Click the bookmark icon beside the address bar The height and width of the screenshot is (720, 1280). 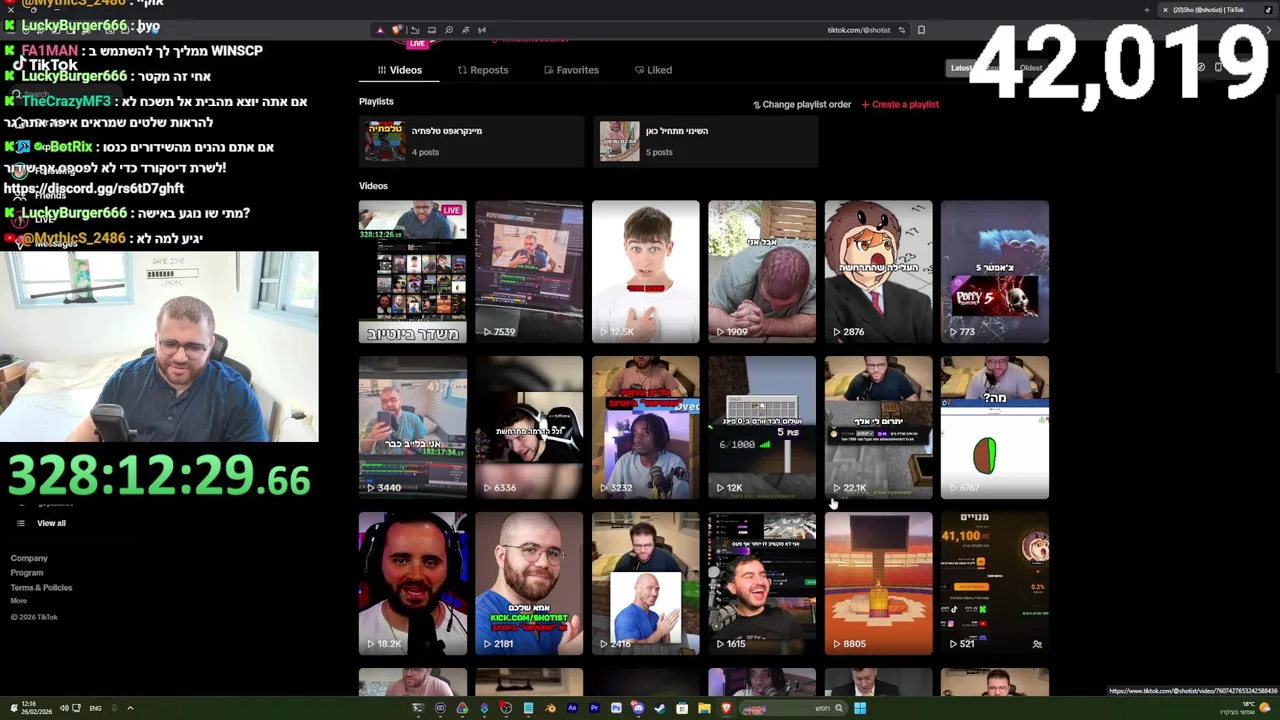click(x=921, y=30)
